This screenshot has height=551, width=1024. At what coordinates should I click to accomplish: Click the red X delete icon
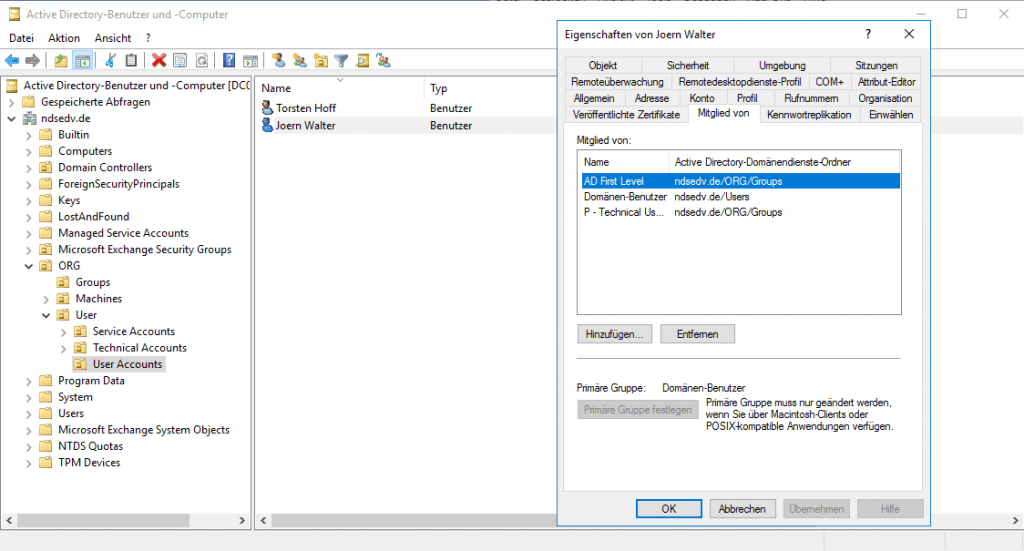coord(158,60)
